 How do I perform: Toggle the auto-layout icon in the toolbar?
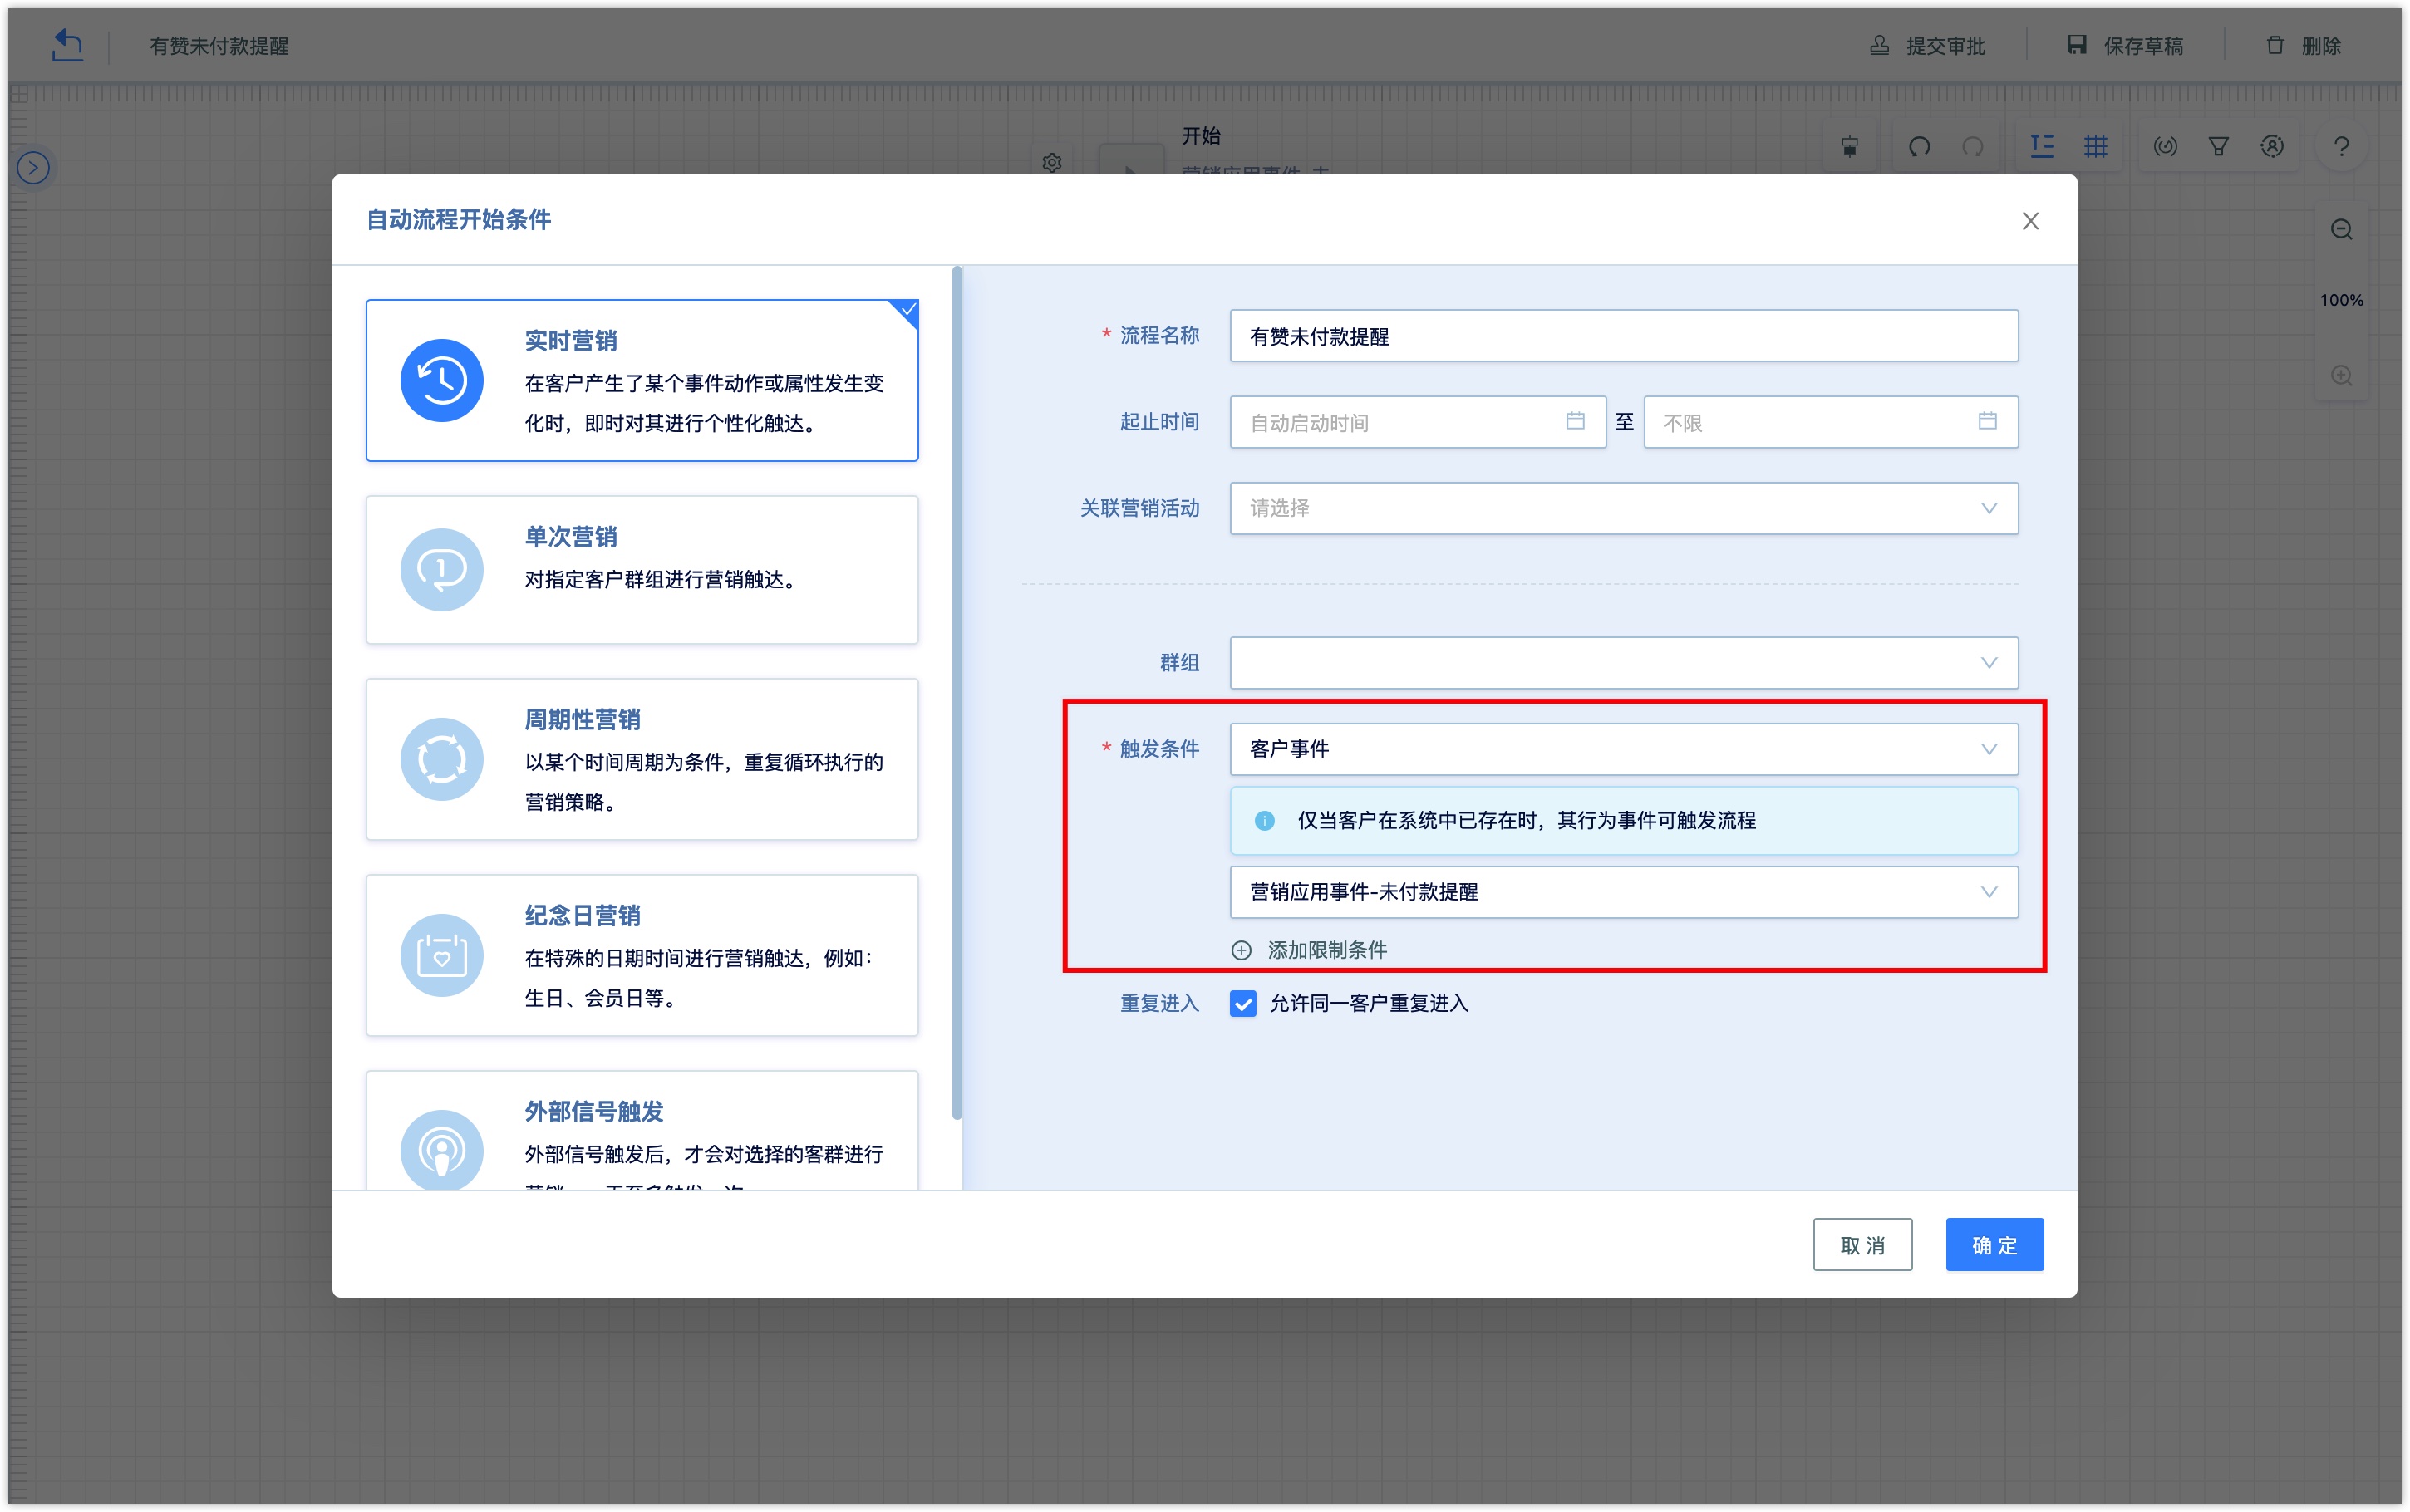point(2042,146)
